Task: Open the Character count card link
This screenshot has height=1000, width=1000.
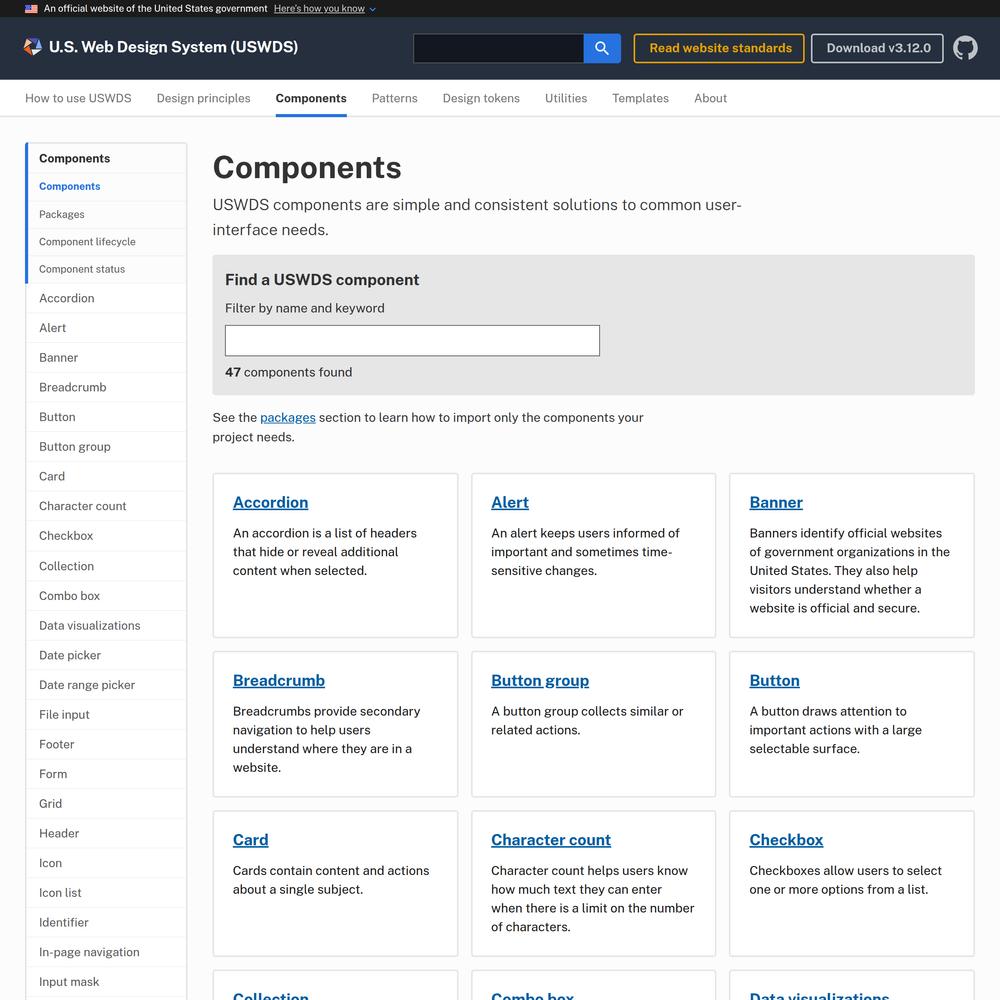Action: pyautogui.click(x=551, y=840)
